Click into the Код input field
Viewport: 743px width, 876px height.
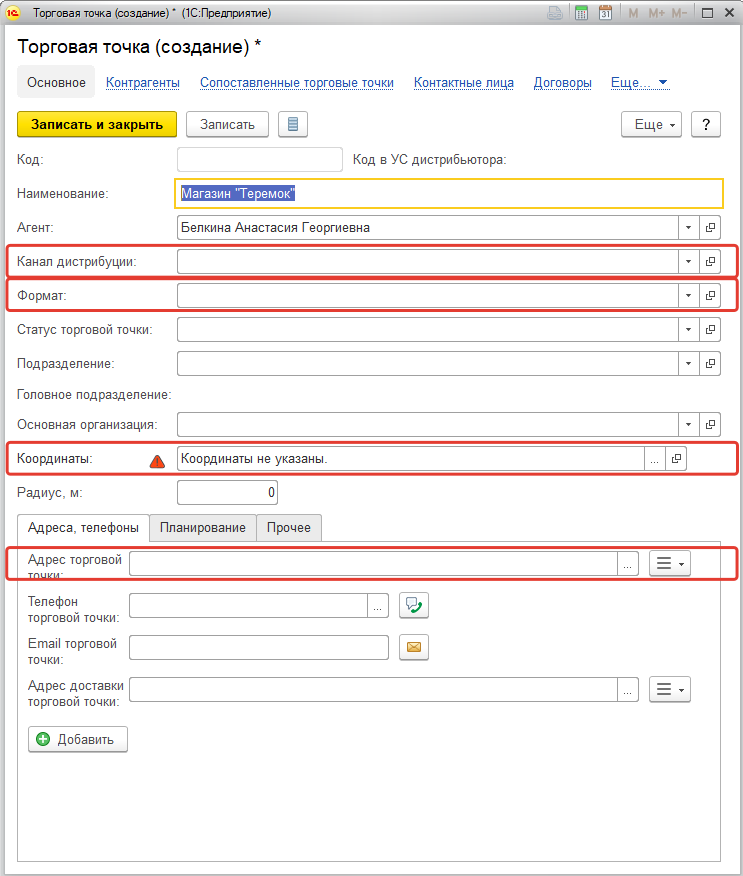260,160
